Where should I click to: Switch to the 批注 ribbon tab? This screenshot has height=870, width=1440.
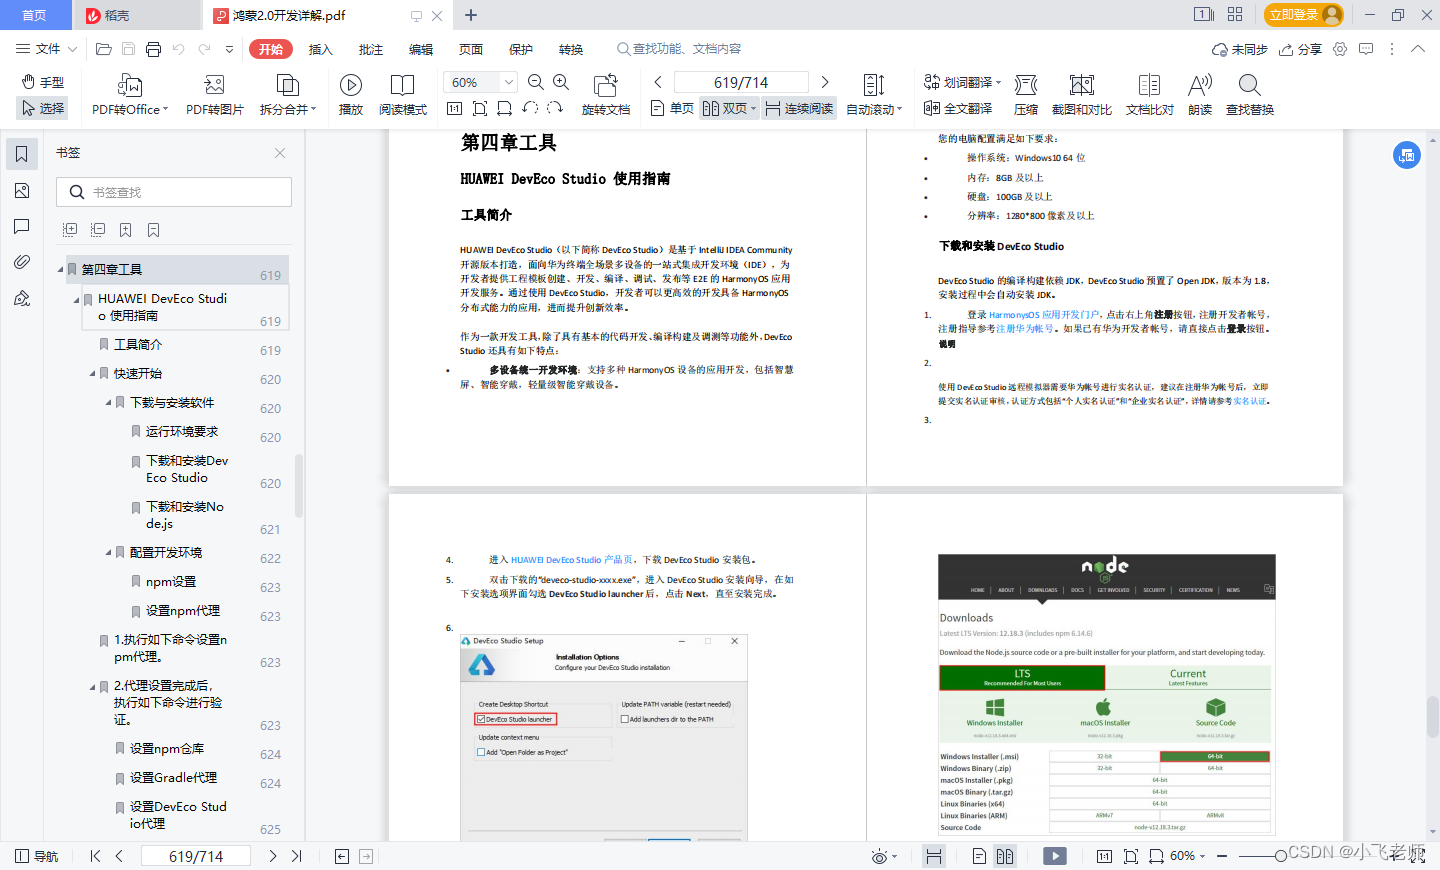coord(370,49)
